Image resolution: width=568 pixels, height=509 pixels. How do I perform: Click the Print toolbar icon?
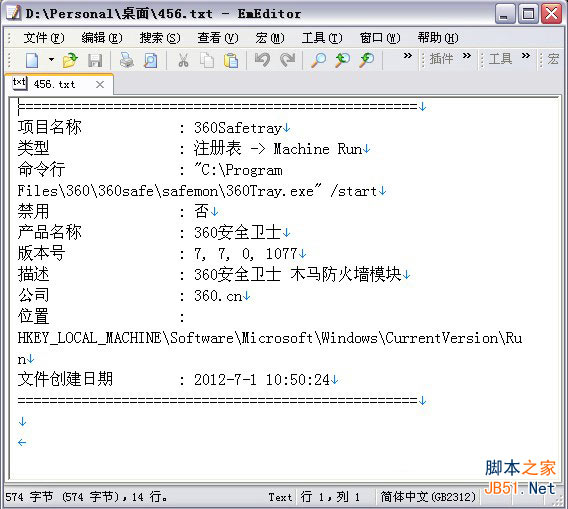tap(127, 60)
